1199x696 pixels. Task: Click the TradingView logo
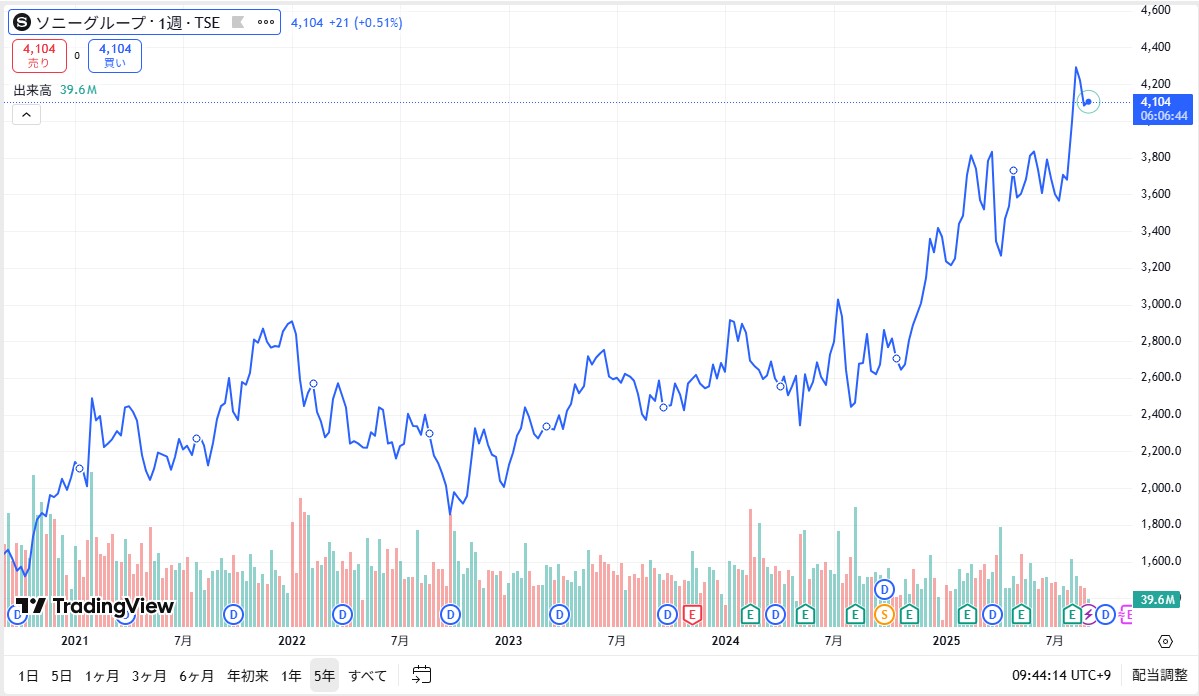click(96, 606)
